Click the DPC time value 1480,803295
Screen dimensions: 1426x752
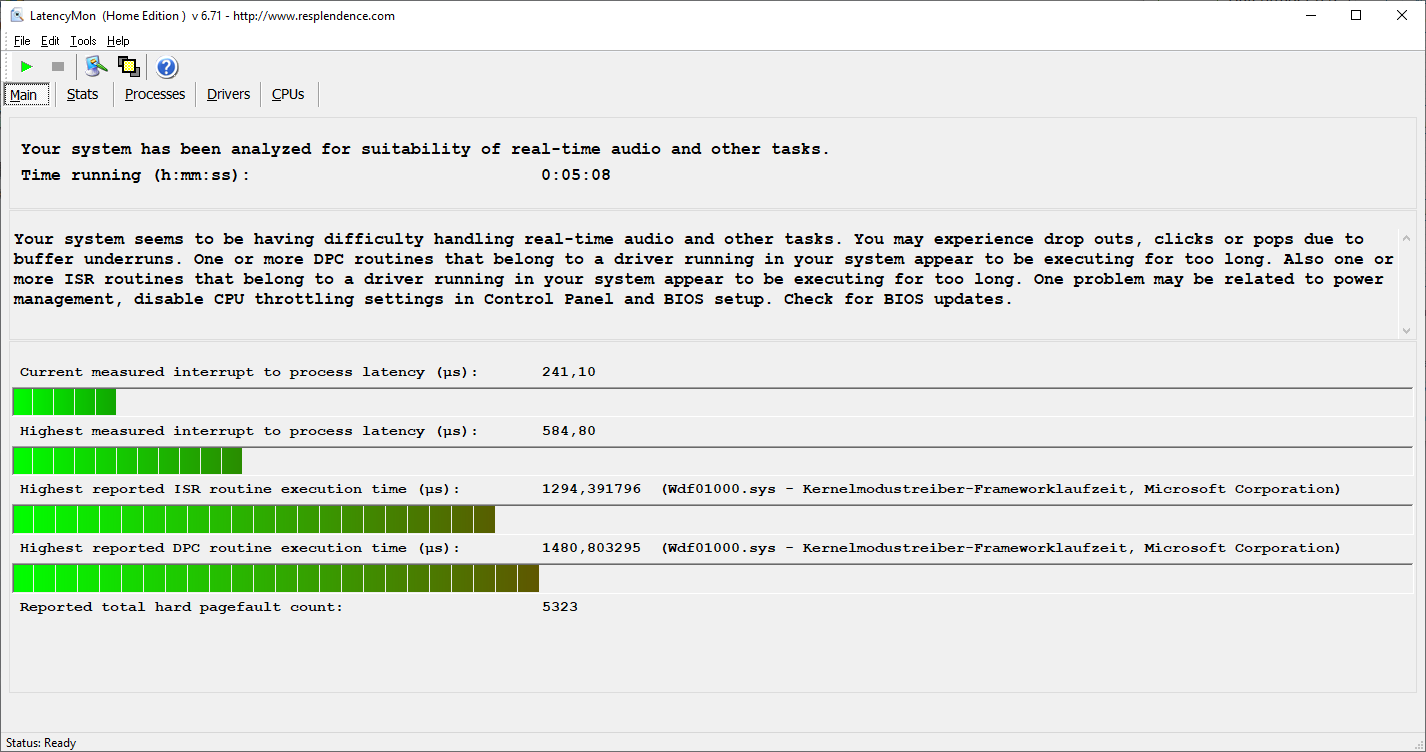click(x=591, y=548)
